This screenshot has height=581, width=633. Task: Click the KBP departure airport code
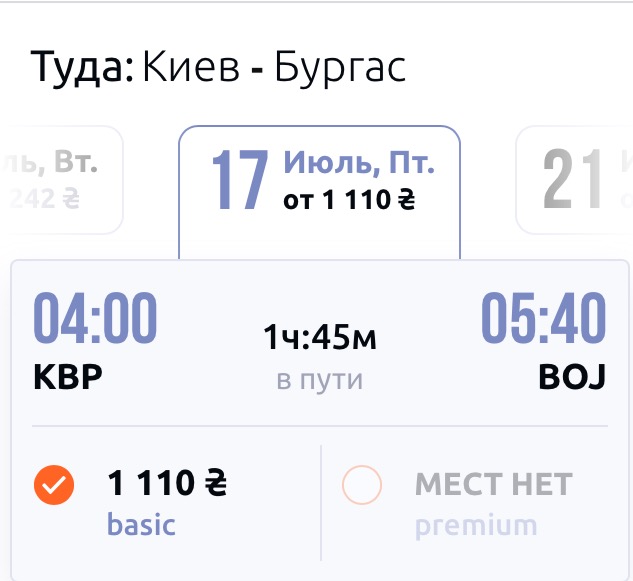point(68,379)
